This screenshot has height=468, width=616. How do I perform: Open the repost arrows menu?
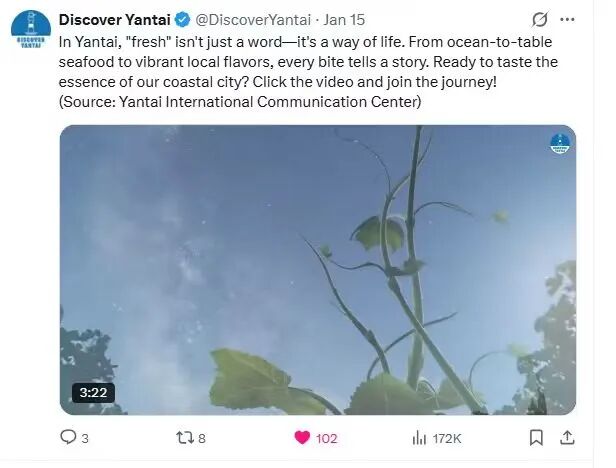(x=182, y=438)
